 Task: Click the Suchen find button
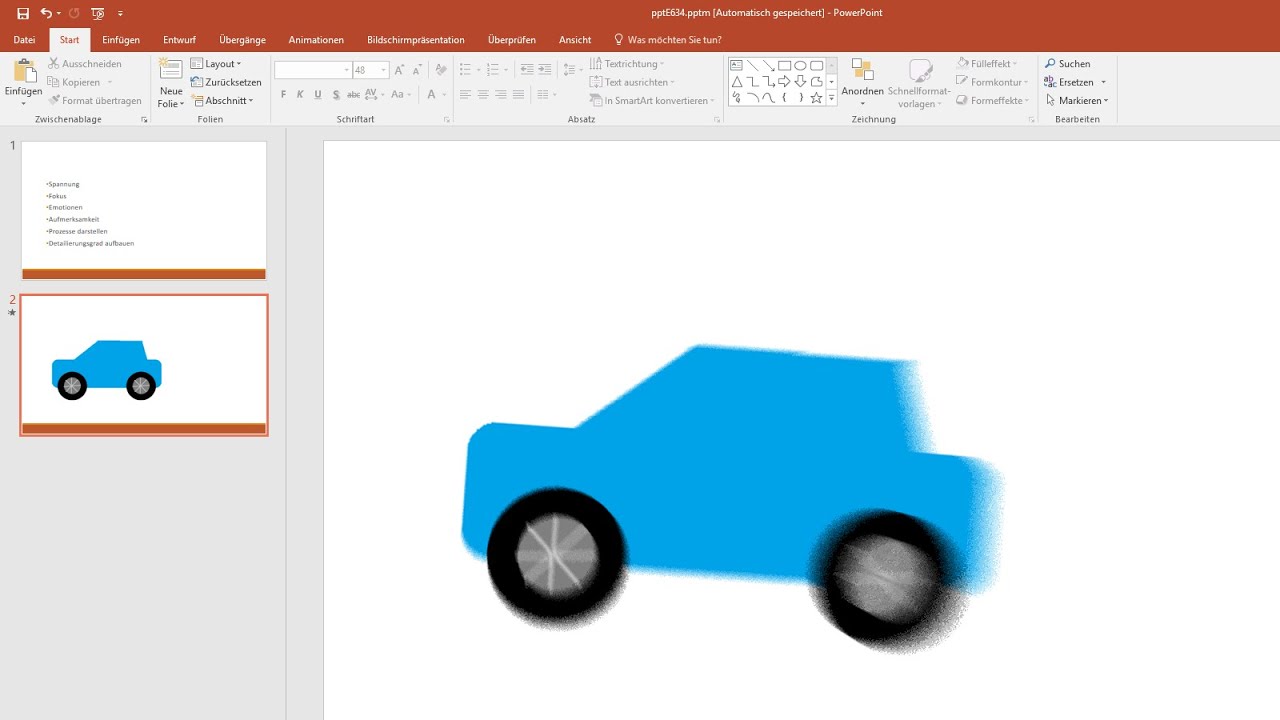coord(1068,64)
